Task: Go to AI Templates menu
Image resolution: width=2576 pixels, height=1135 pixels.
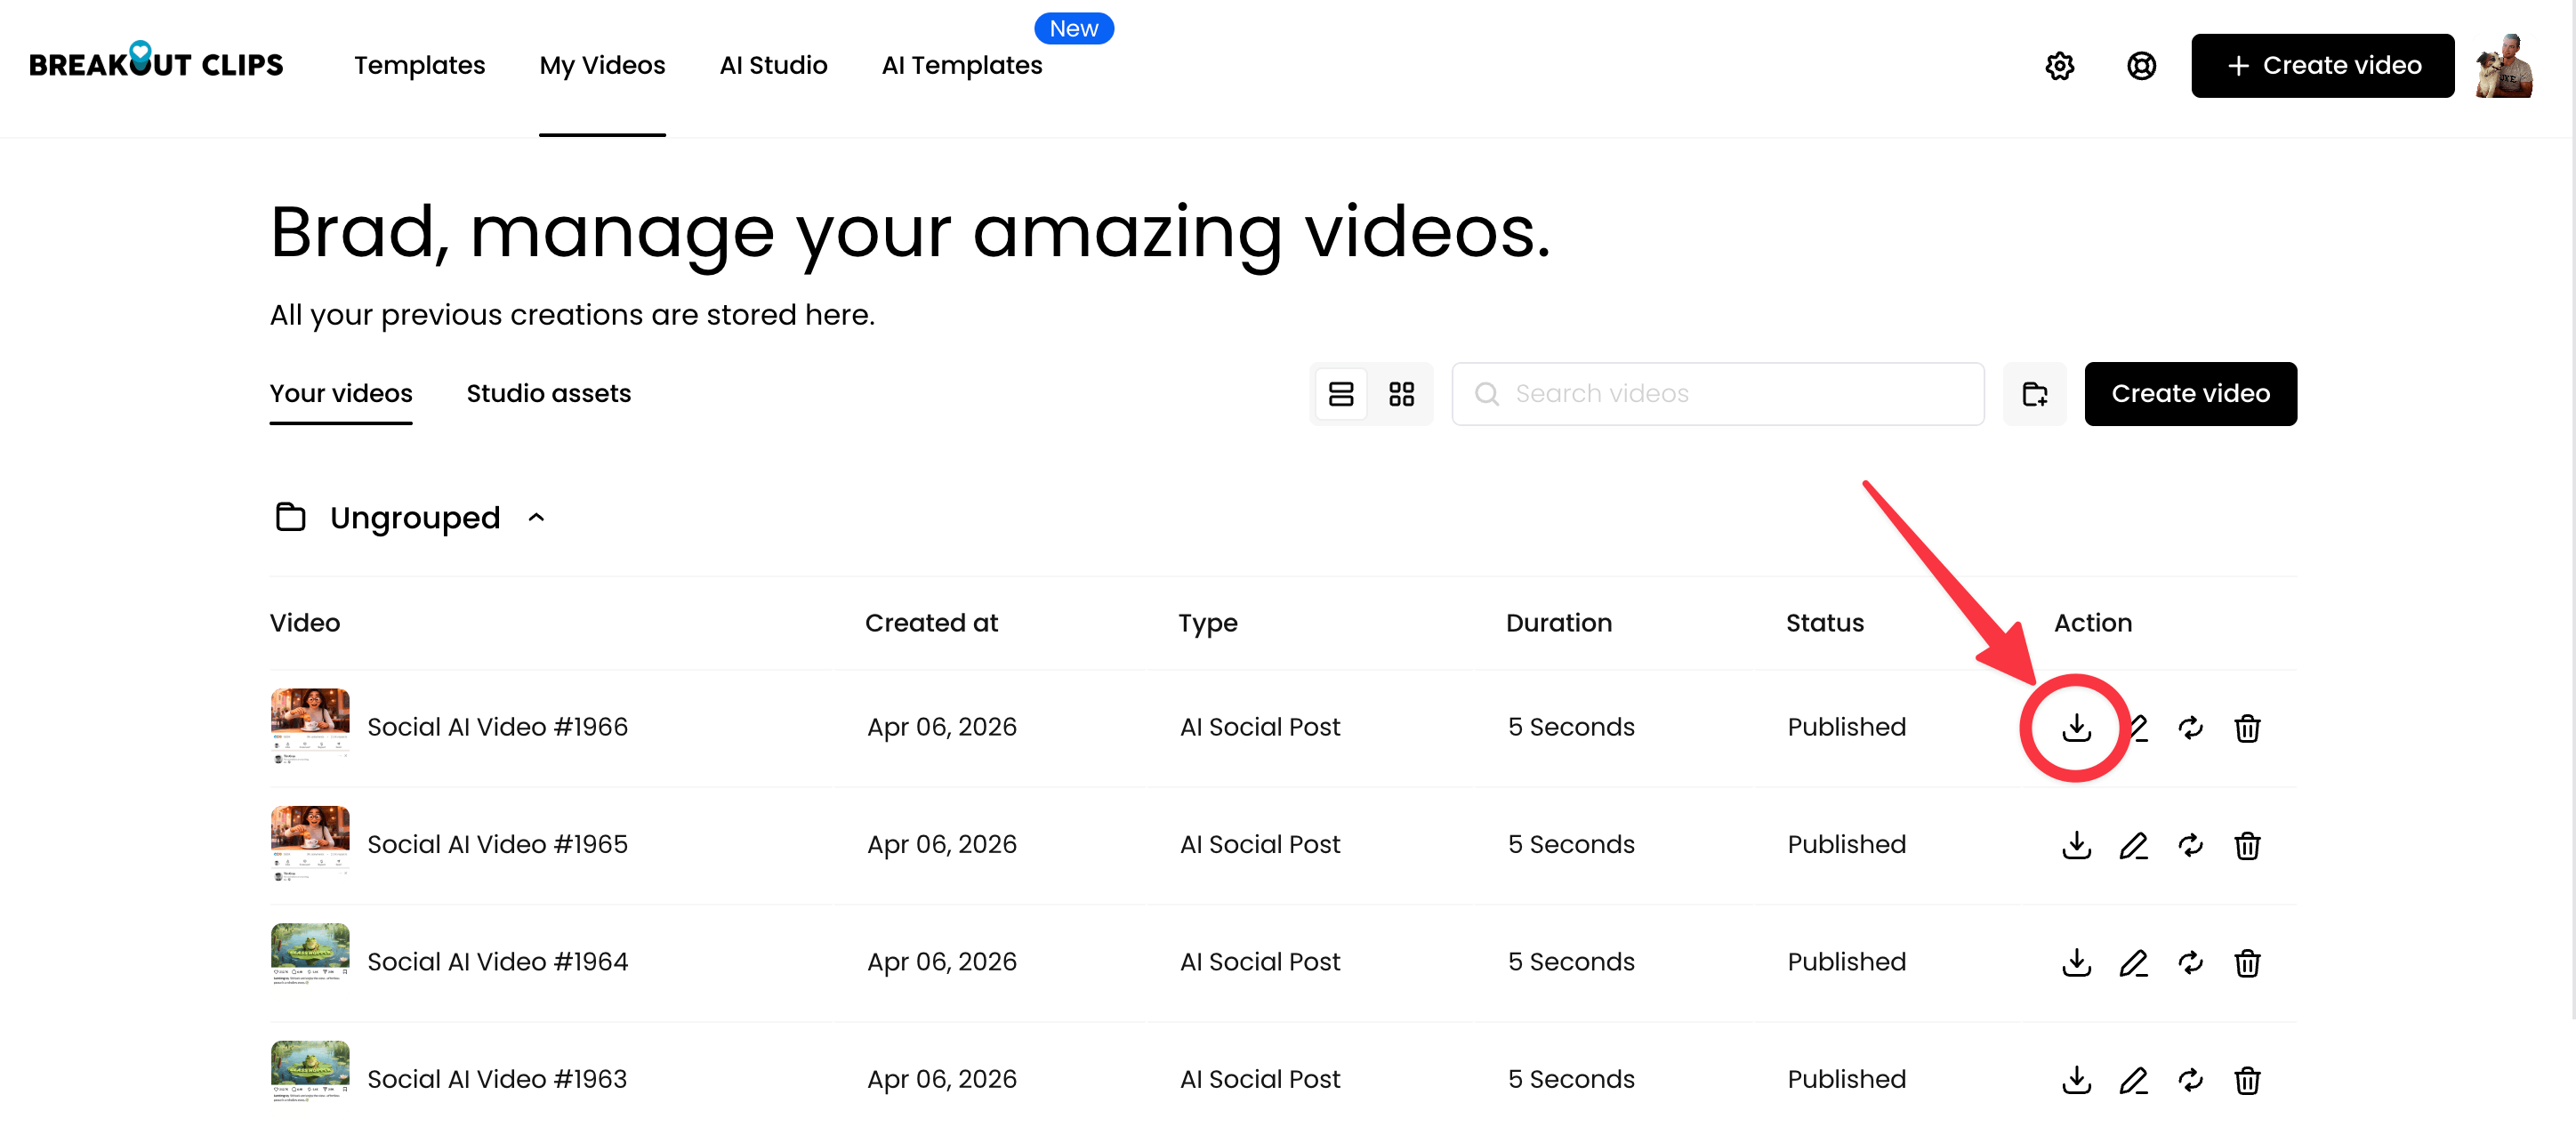Action: point(961,66)
